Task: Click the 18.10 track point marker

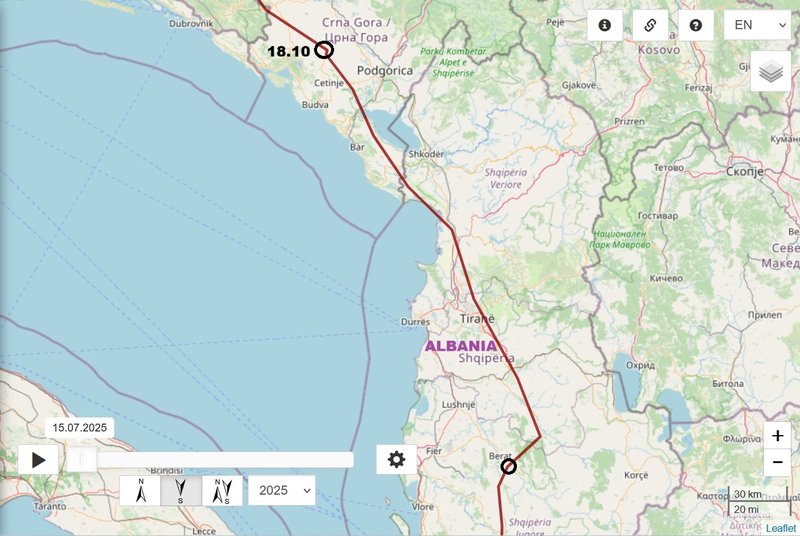Action: [x=323, y=50]
